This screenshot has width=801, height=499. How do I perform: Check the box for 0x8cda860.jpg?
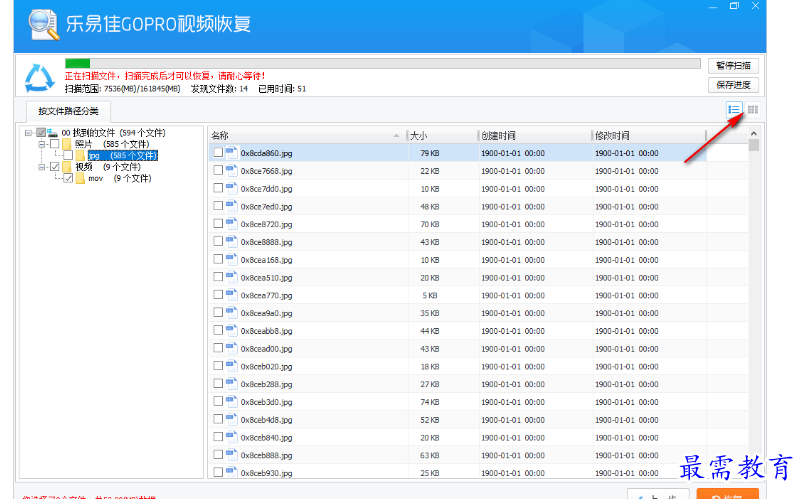coord(218,152)
